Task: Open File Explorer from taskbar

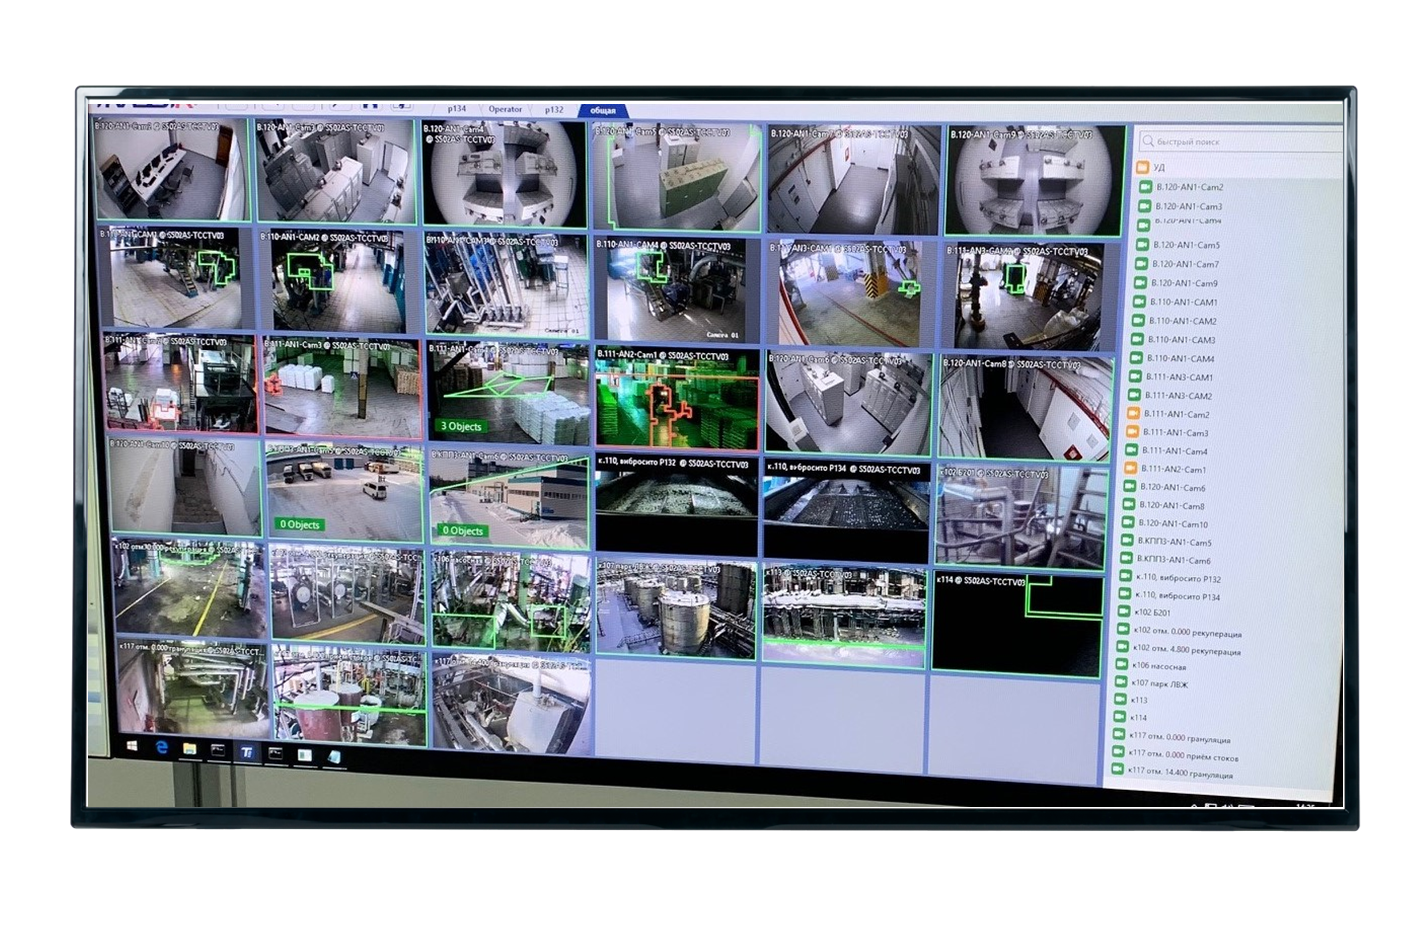Action: click(x=189, y=749)
